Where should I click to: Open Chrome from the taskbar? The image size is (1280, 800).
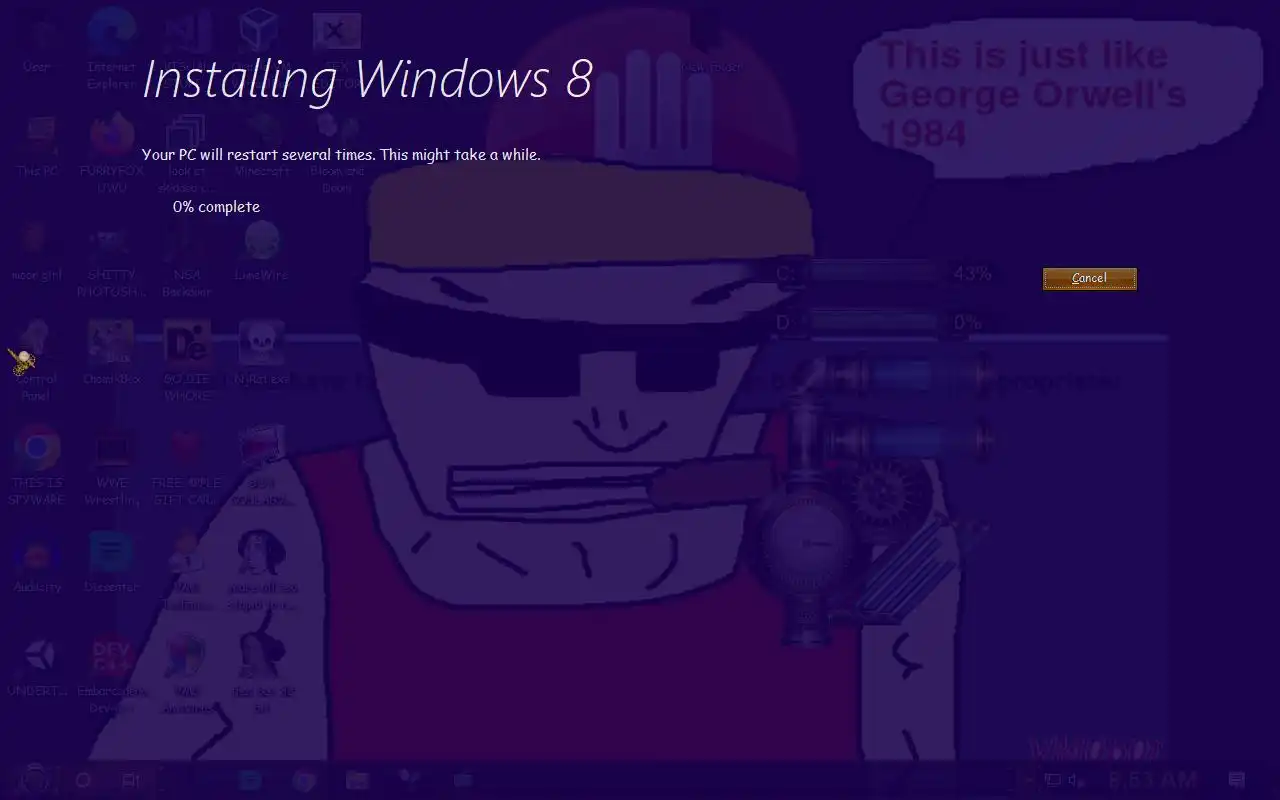pyautogui.click(x=303, y=780)
